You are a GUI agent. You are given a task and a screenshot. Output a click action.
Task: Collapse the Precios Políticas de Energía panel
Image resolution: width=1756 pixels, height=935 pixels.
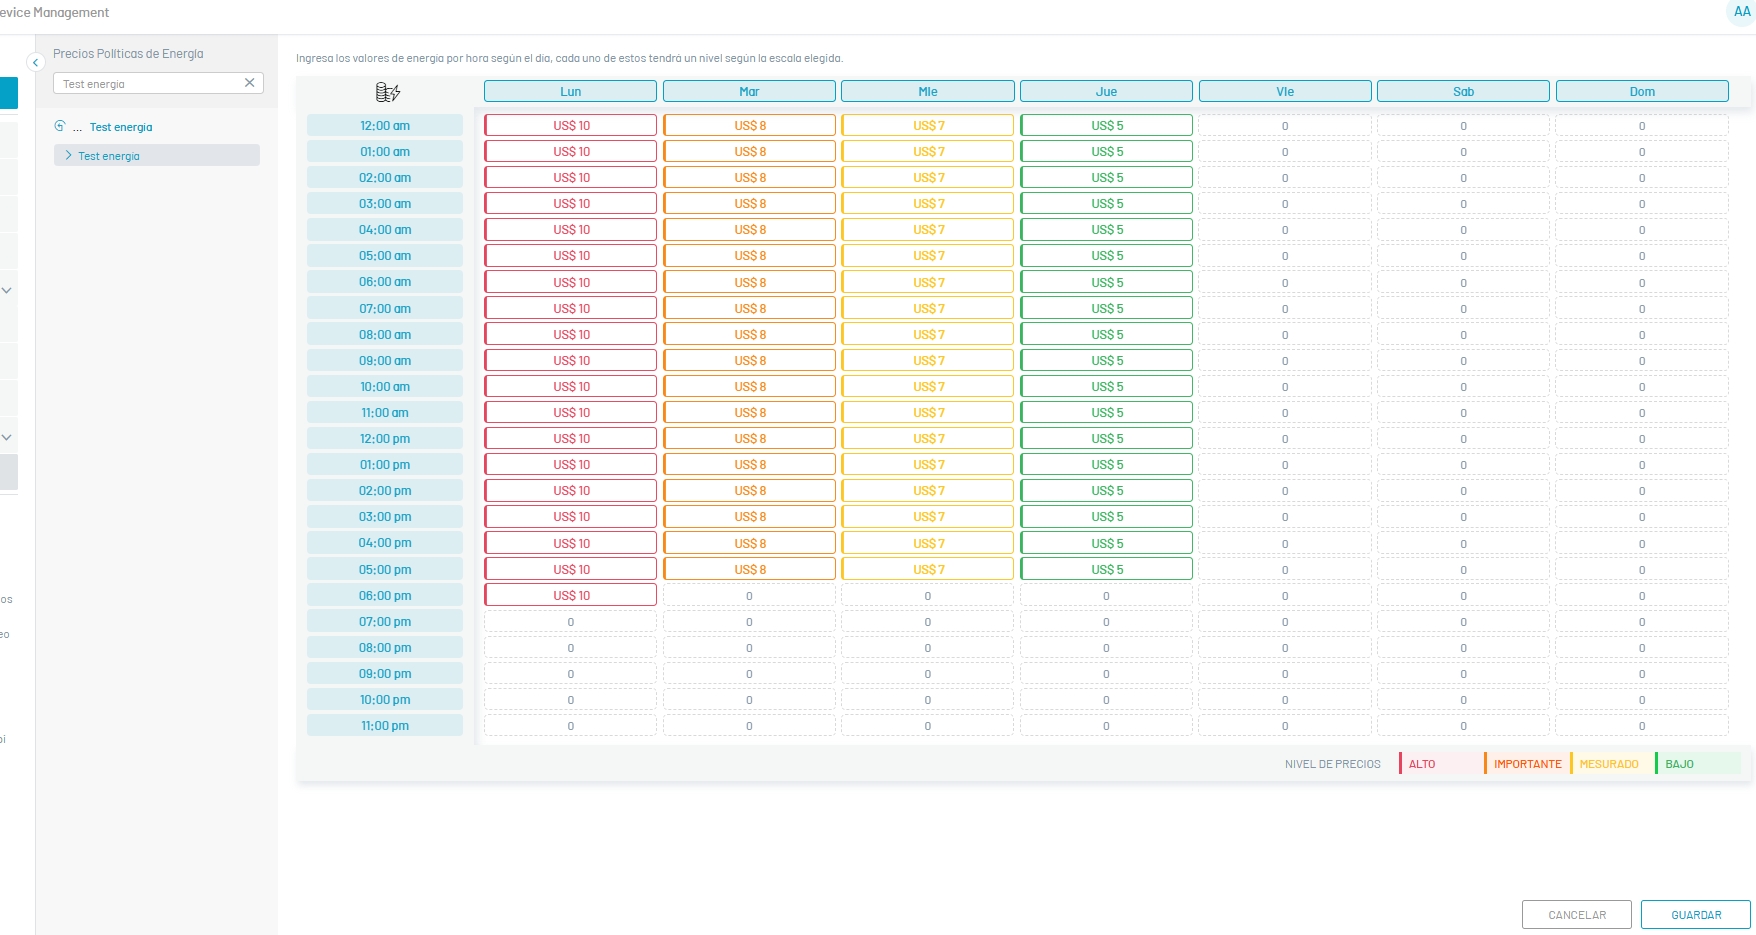pyautogui.click(x=35, y=62)
